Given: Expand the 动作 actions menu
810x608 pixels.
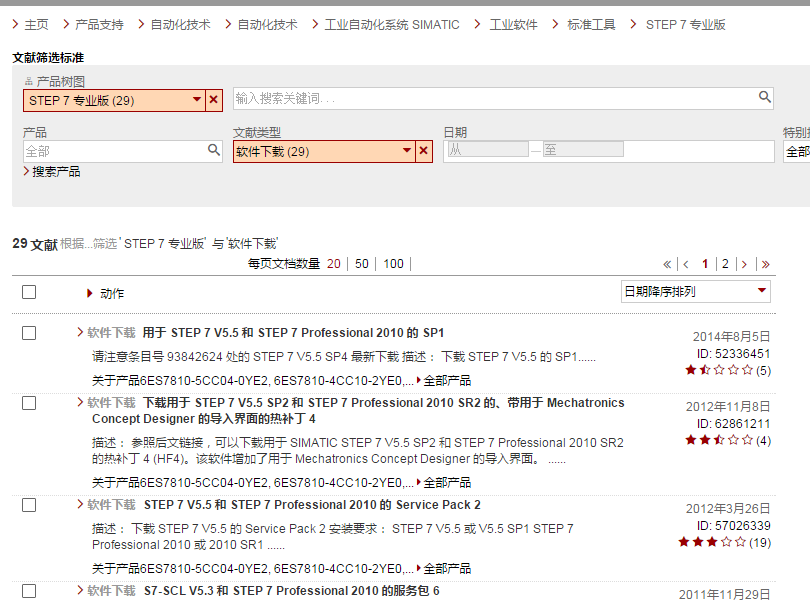Looking at the screenshot, I should [105, 293].
